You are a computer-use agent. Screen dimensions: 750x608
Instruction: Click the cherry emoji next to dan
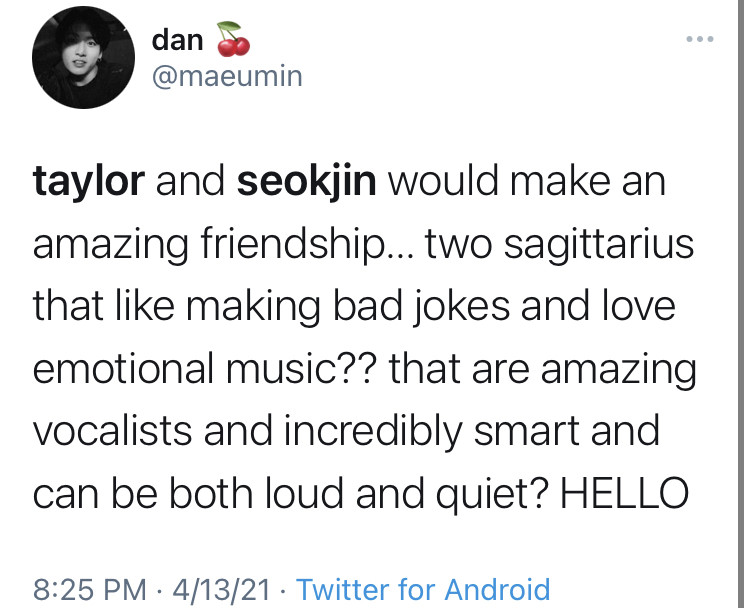(x=233, y=39)
